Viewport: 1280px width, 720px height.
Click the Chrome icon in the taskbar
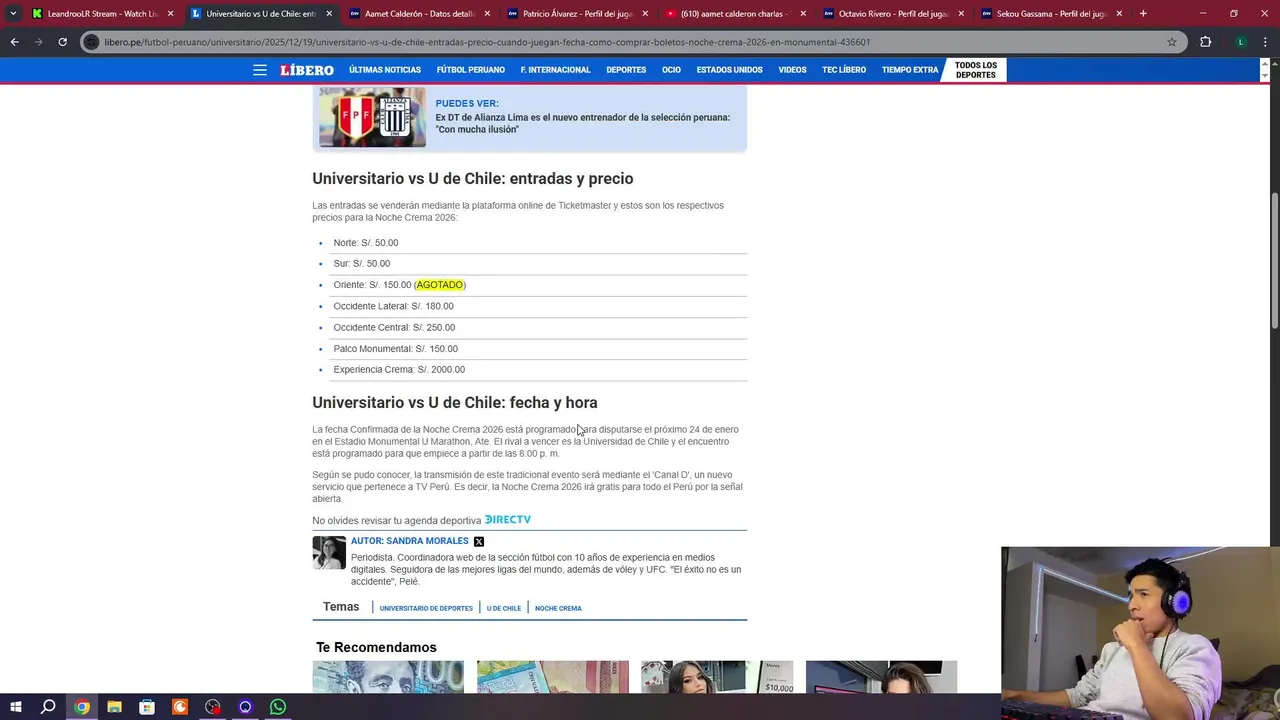[x=81, y=707]
